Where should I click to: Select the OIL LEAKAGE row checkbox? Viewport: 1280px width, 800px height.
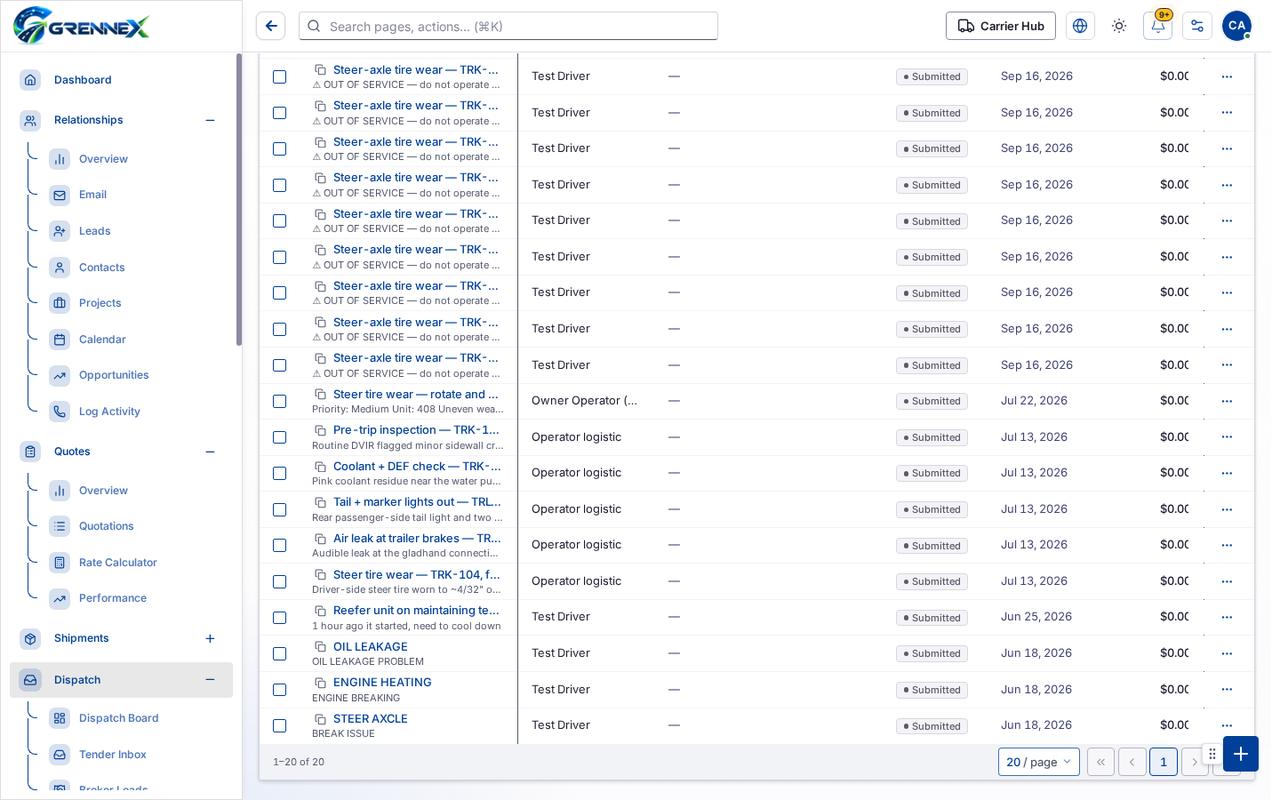tap(280, 654)
